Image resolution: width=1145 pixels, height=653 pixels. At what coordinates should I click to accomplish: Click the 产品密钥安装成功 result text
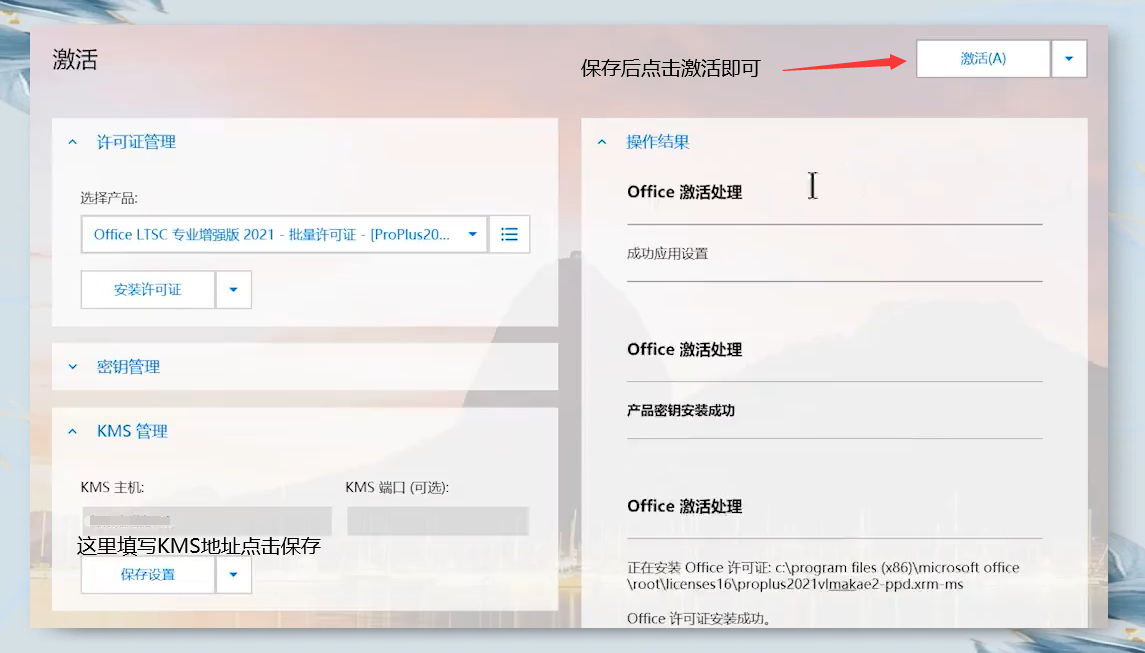tap(681, 410)
